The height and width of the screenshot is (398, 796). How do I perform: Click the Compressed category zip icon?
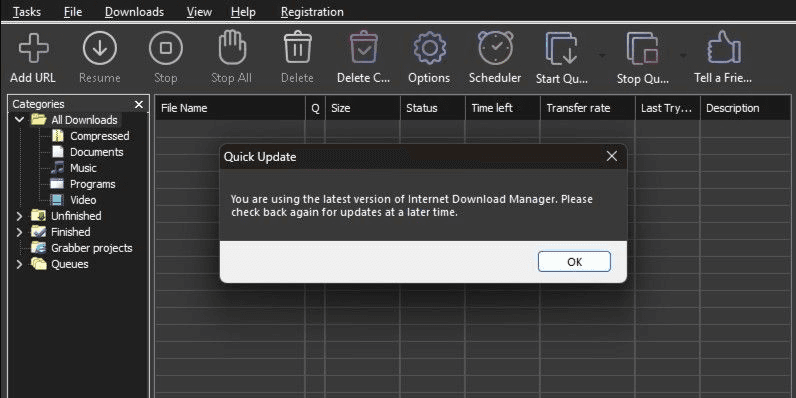[x=58, y=136]
